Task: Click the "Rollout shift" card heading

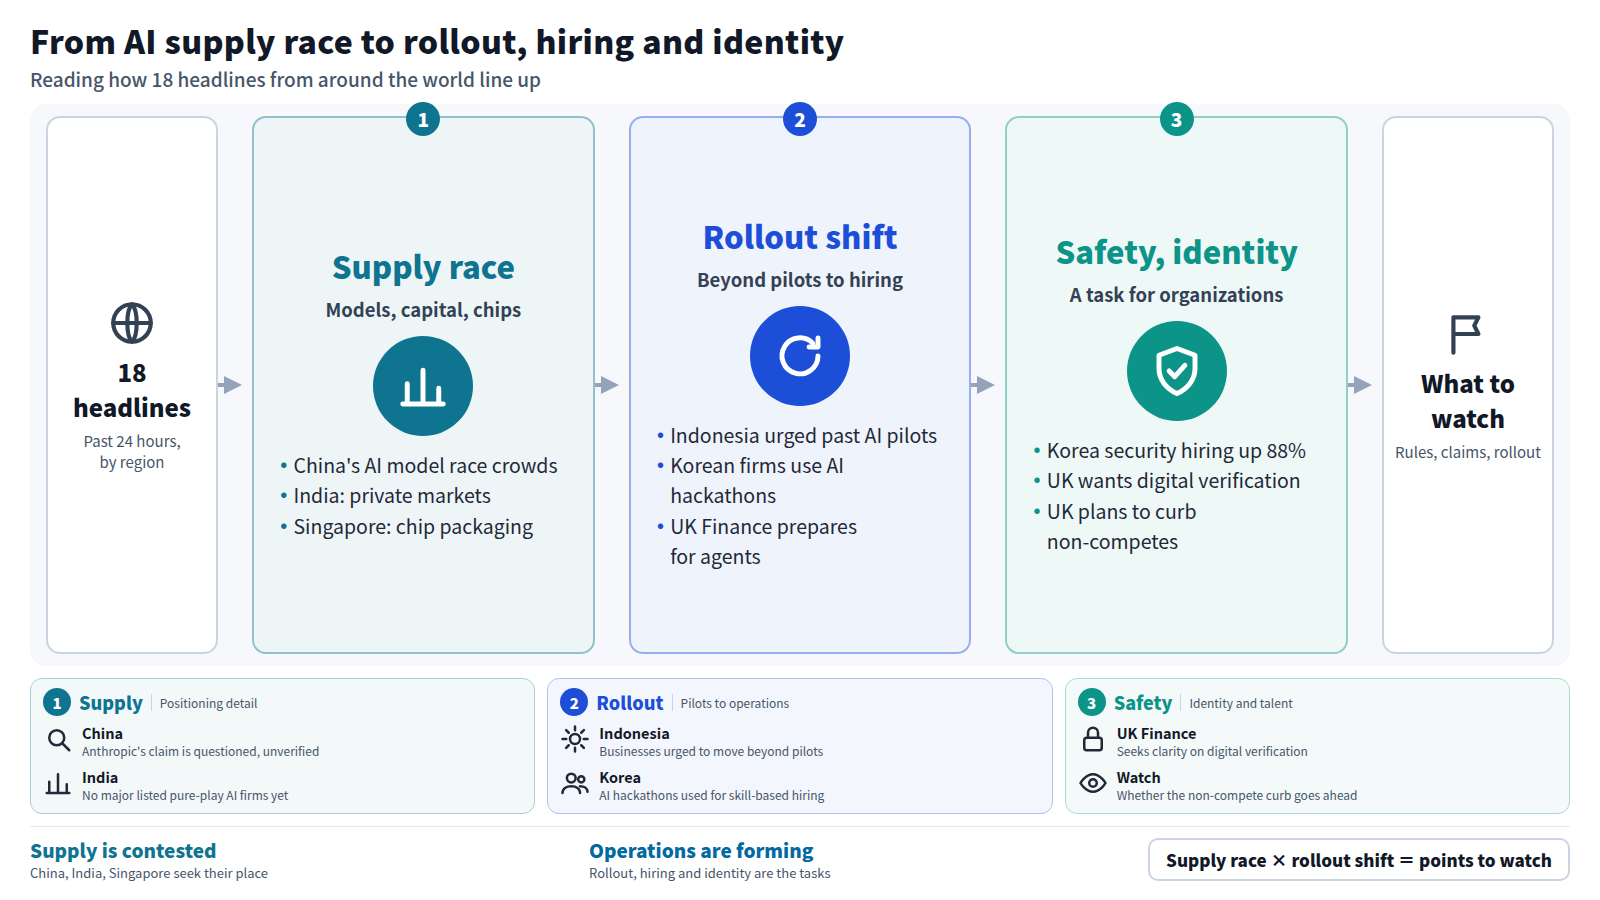Action: point(800,237)
